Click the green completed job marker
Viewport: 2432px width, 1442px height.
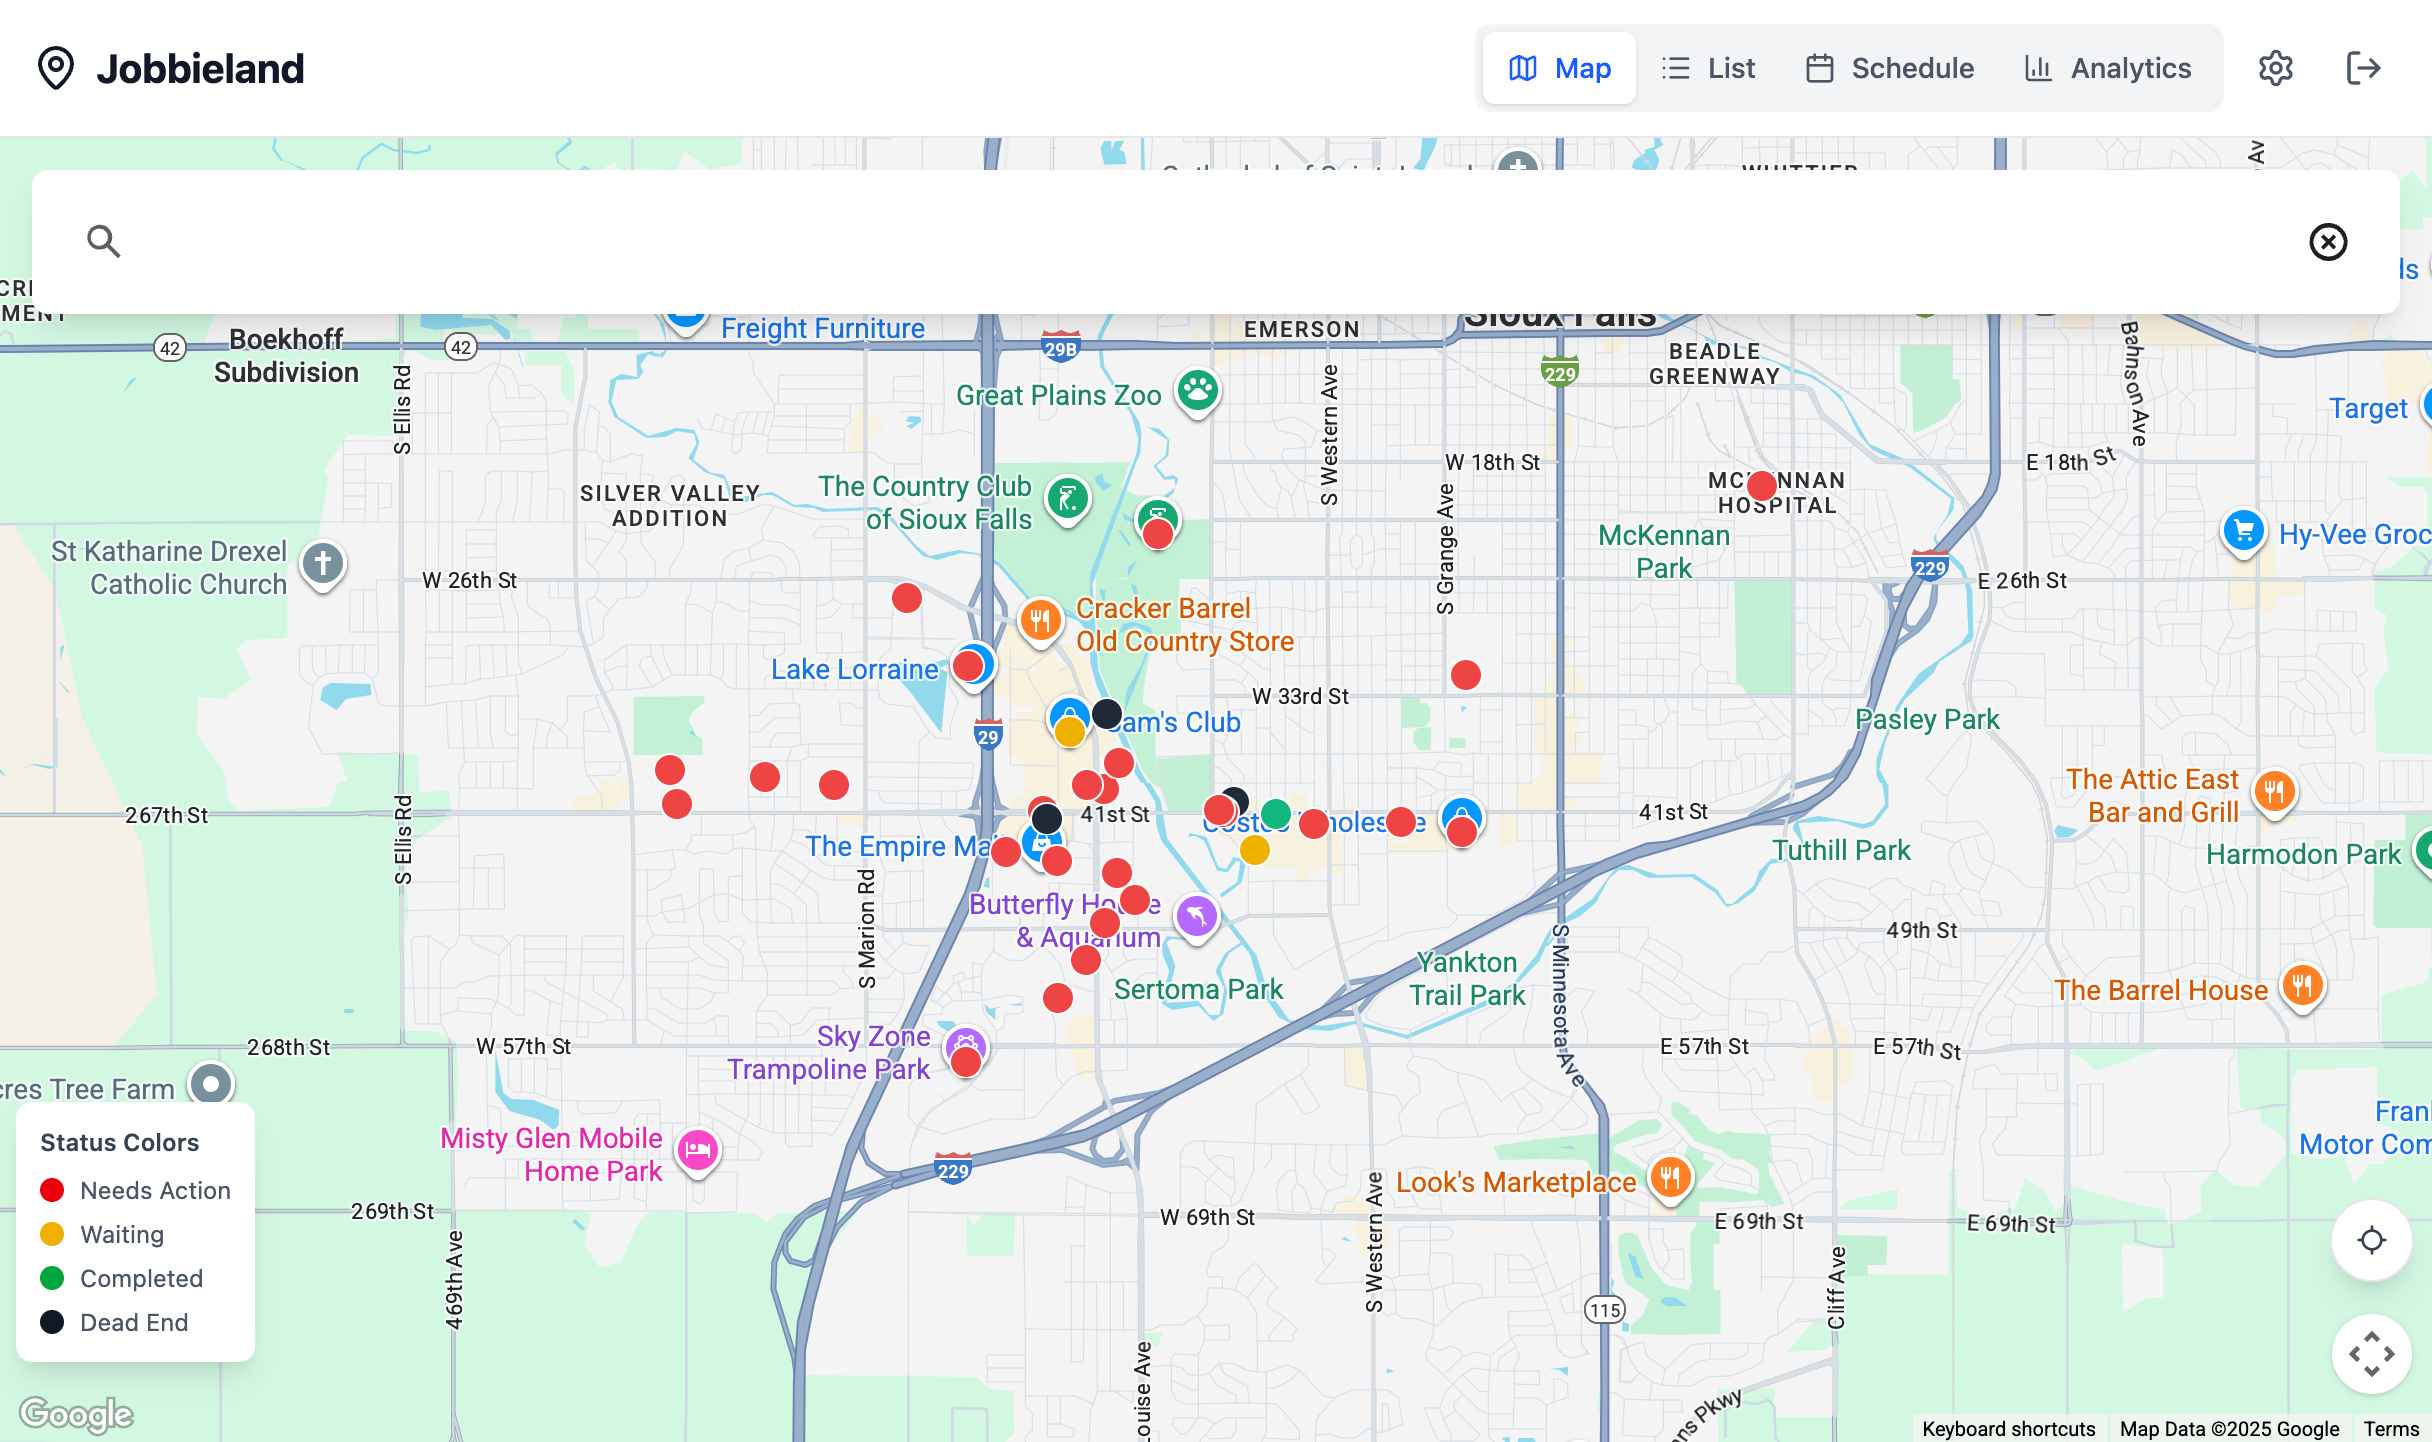click(1275, 814)
